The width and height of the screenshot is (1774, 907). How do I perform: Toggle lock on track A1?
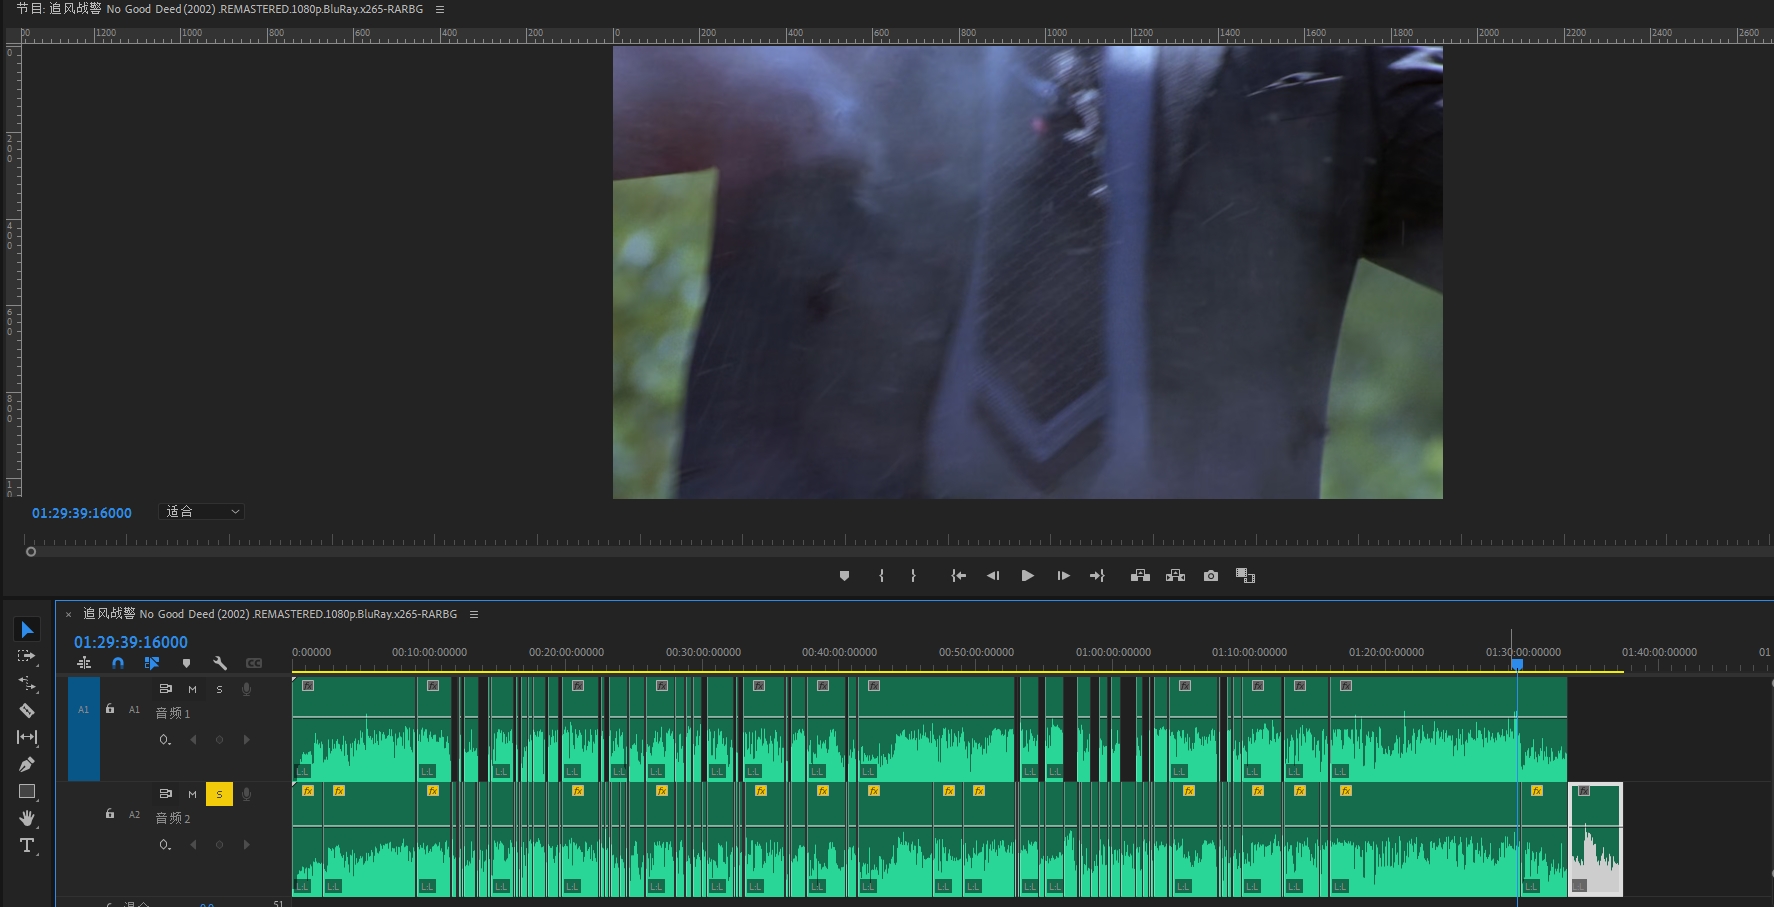point(110,709)
